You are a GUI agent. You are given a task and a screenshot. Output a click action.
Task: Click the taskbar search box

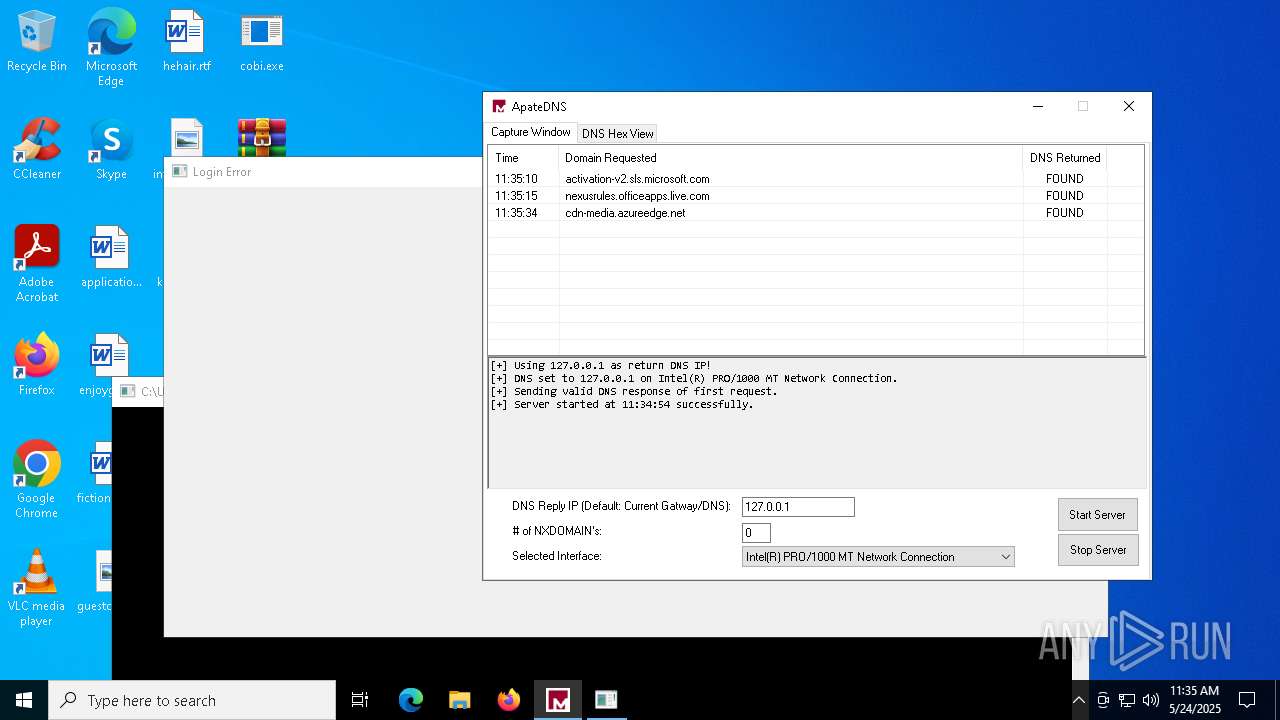[x=192, y=700]
